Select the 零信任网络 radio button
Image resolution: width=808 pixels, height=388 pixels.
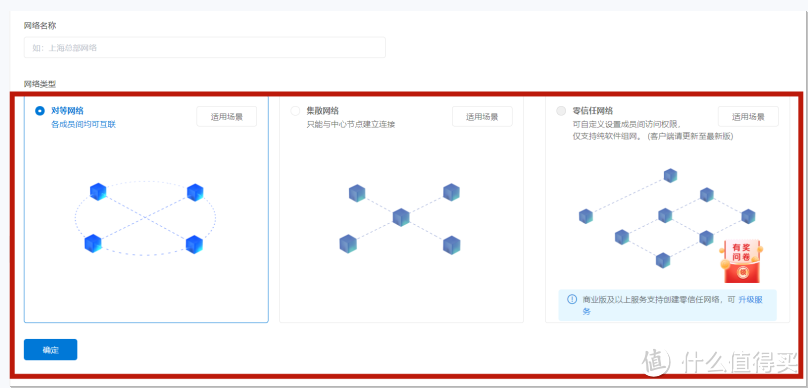[561, 111]
